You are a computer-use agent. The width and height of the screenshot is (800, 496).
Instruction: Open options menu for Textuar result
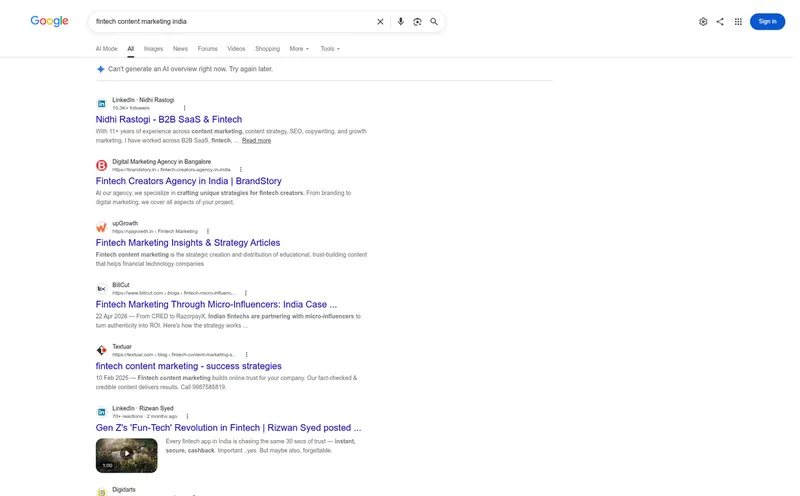click(246, 355)
